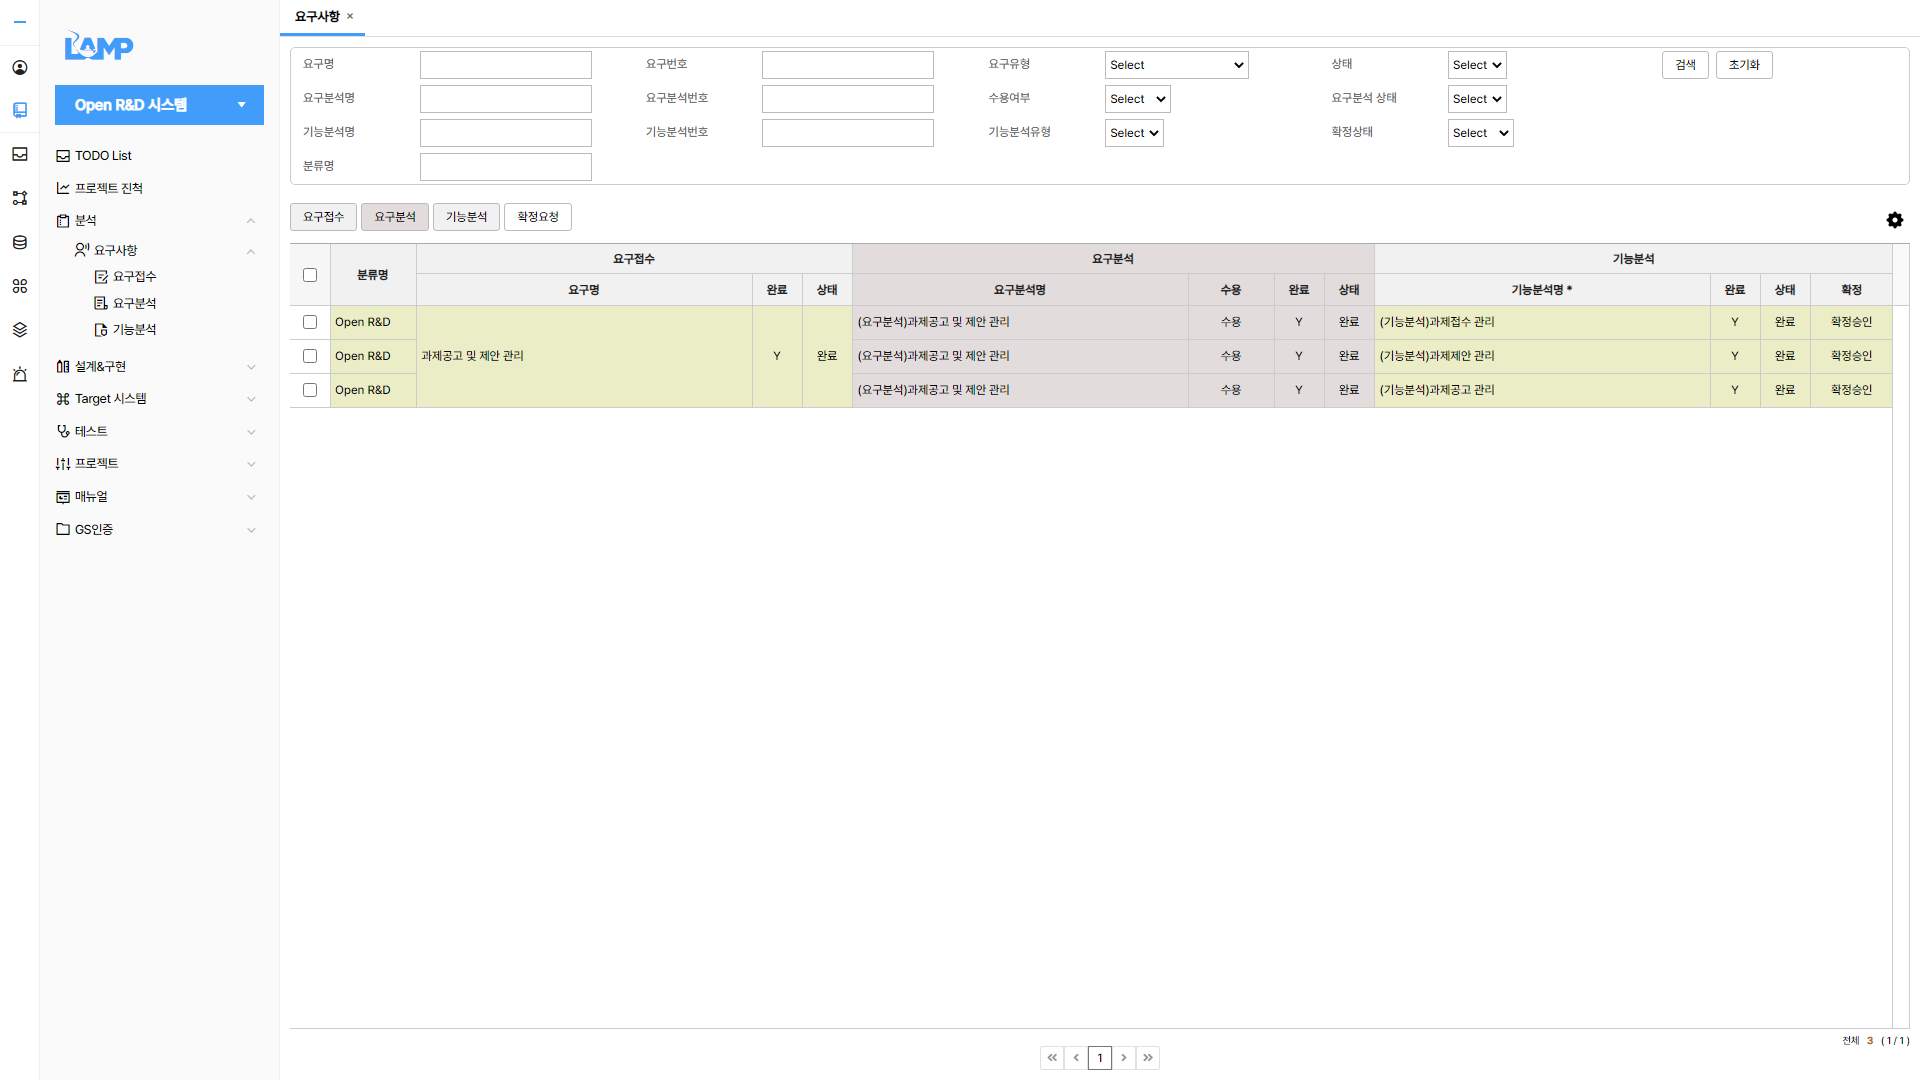Viewport: 1920px width, 1080px height.
Task: Click the 확정승인 cell in first row
Action: tap(1851, 322)
